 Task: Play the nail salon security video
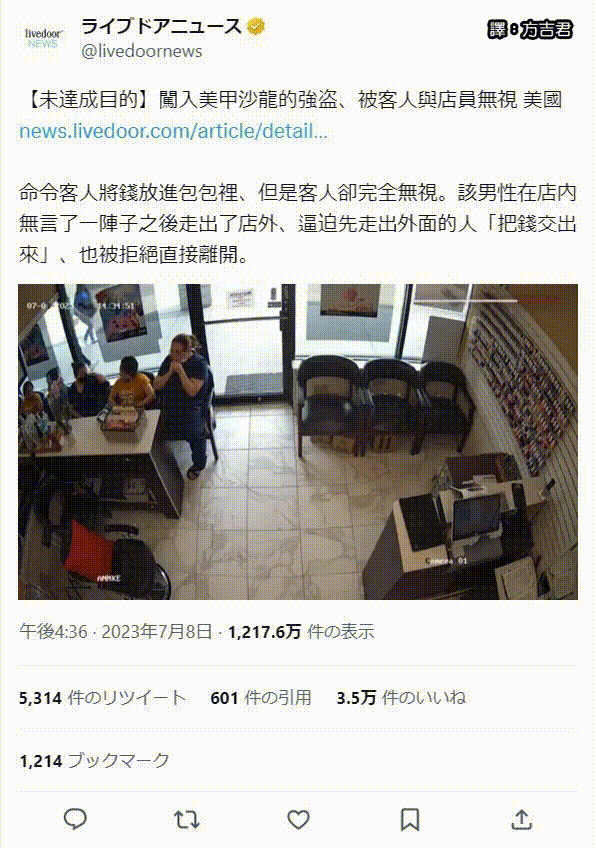click(x=298, y=442)
